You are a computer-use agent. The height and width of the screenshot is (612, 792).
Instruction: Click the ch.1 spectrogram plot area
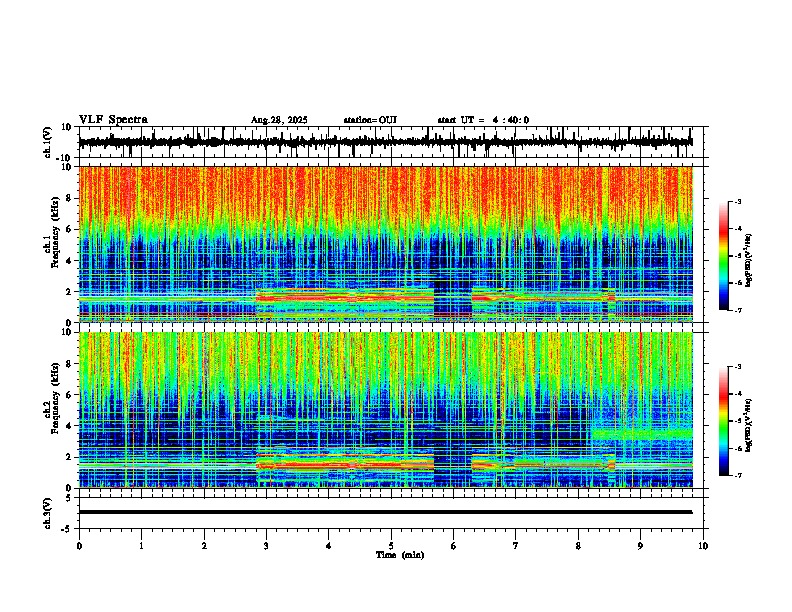click(385, 244)
